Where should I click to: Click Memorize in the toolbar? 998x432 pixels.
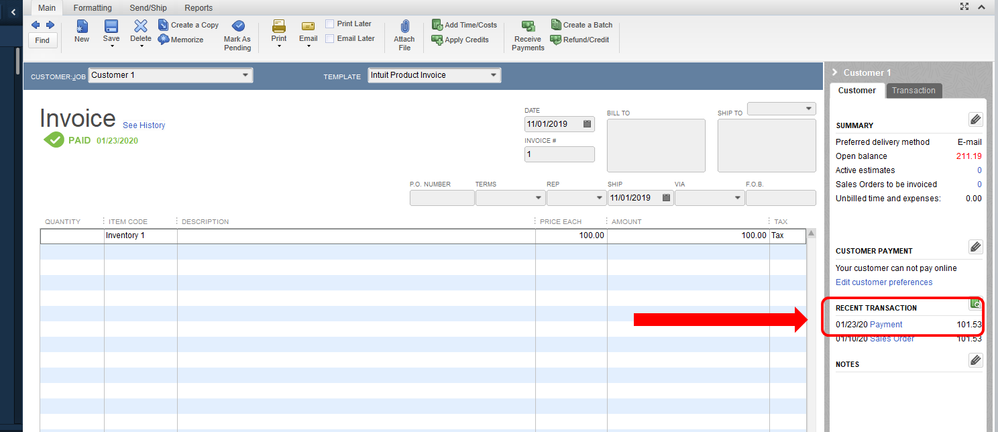[x=181, y=39]
